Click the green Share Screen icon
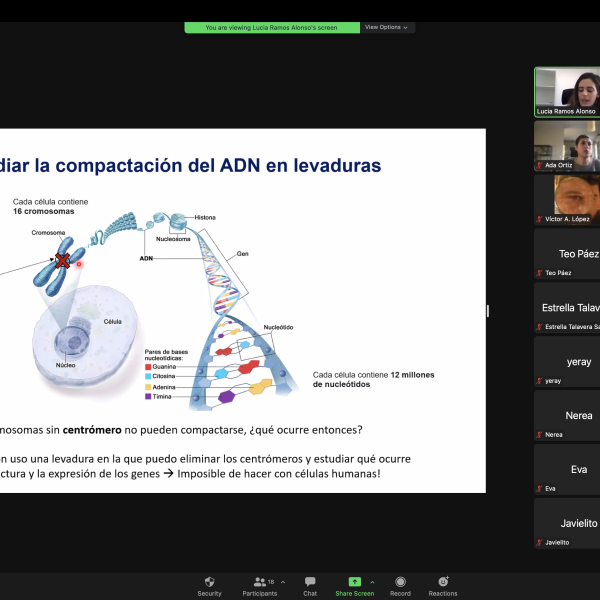 point(354,581)
